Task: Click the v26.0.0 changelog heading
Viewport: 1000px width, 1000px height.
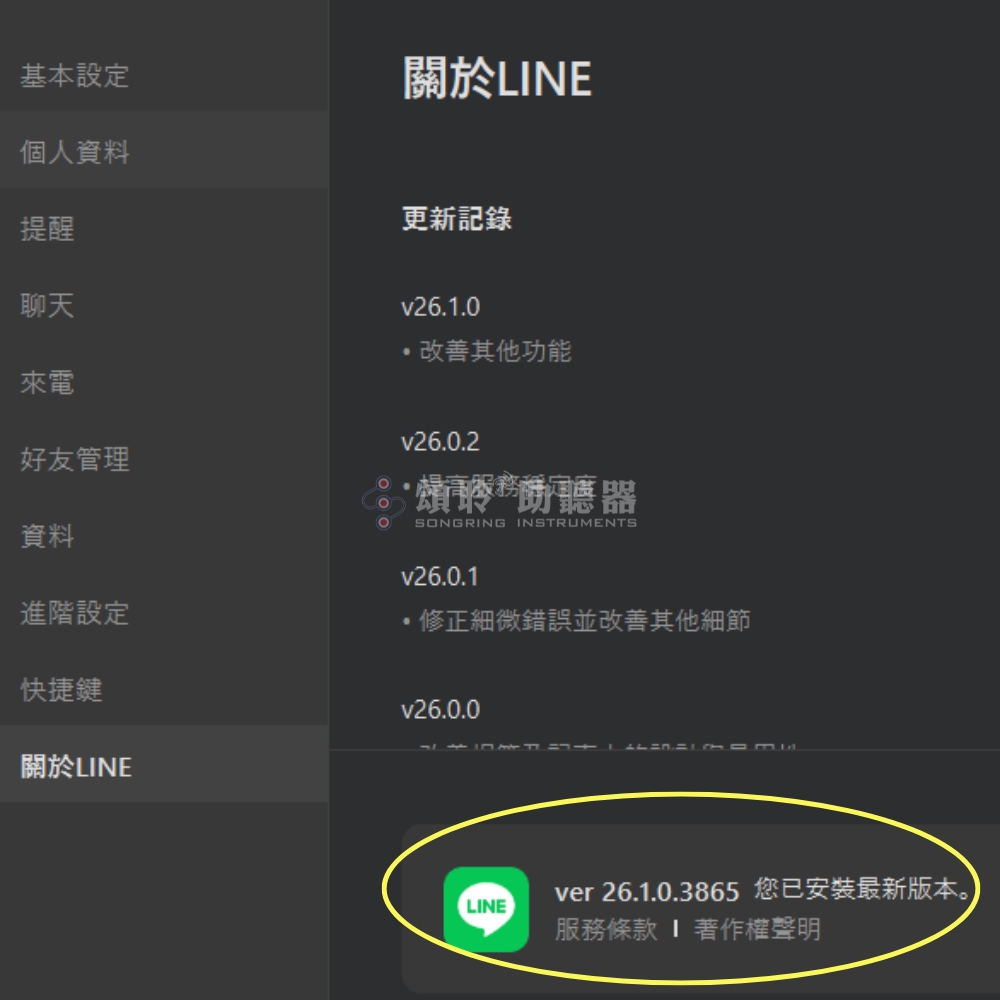Action: click(x=440, y=709)
